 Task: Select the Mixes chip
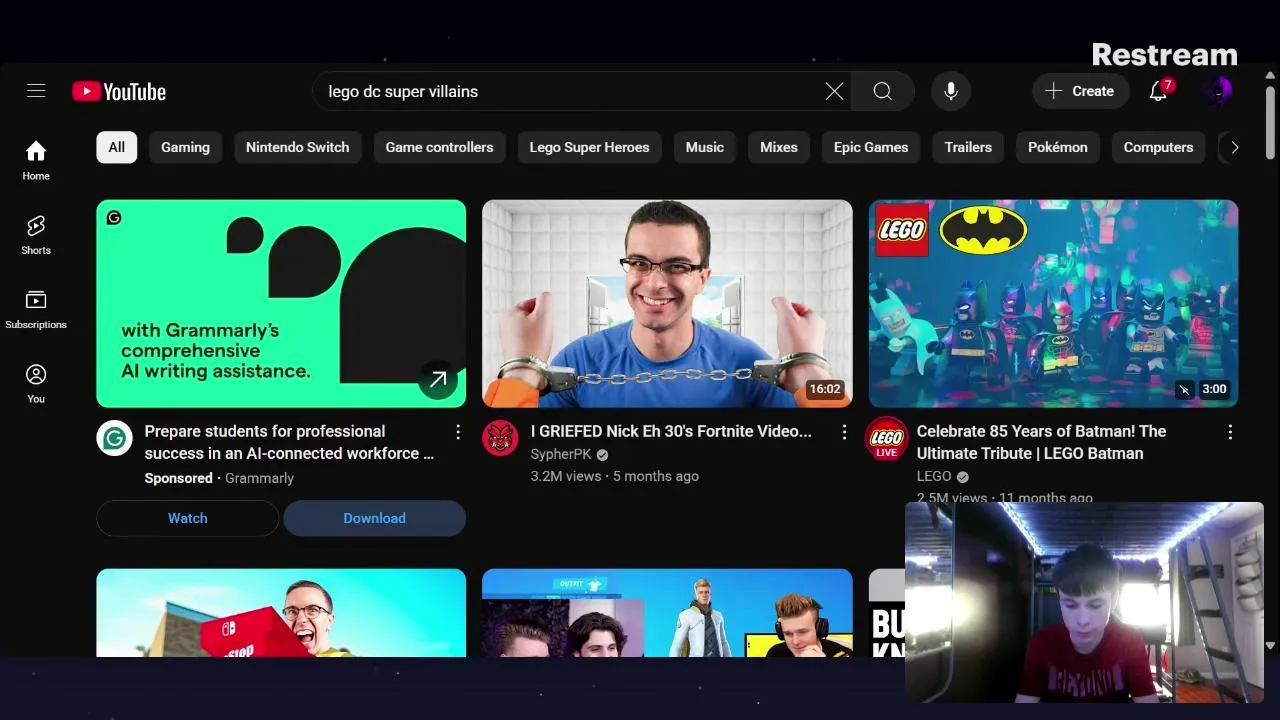point(779,147)
